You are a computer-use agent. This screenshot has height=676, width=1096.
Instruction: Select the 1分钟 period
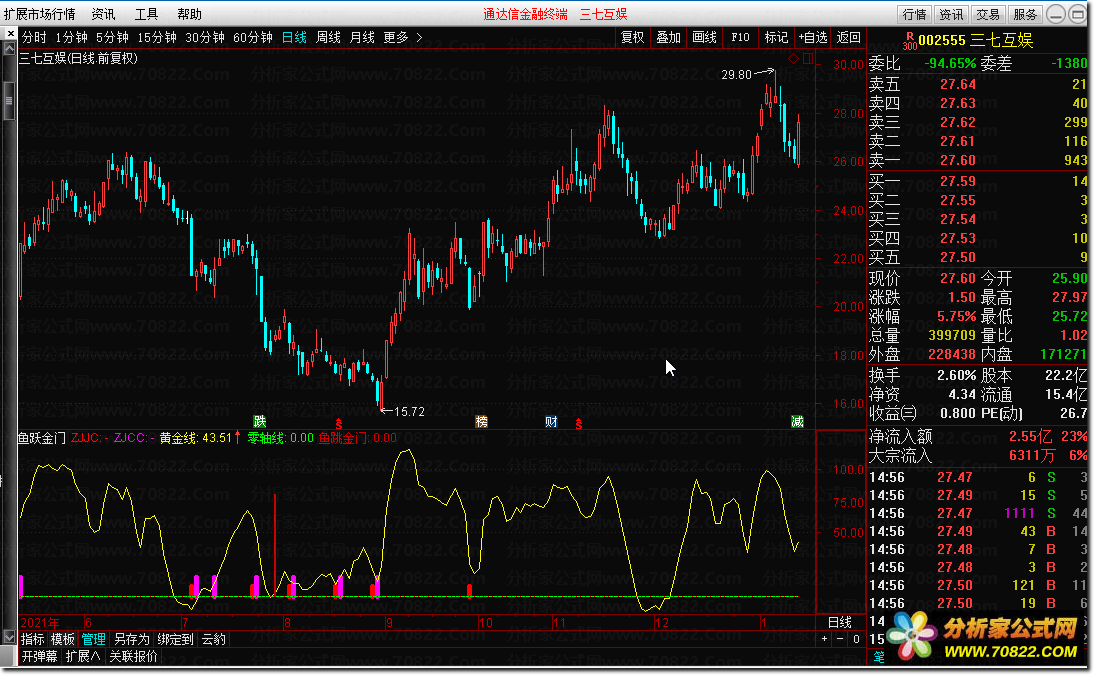(71, 38)
